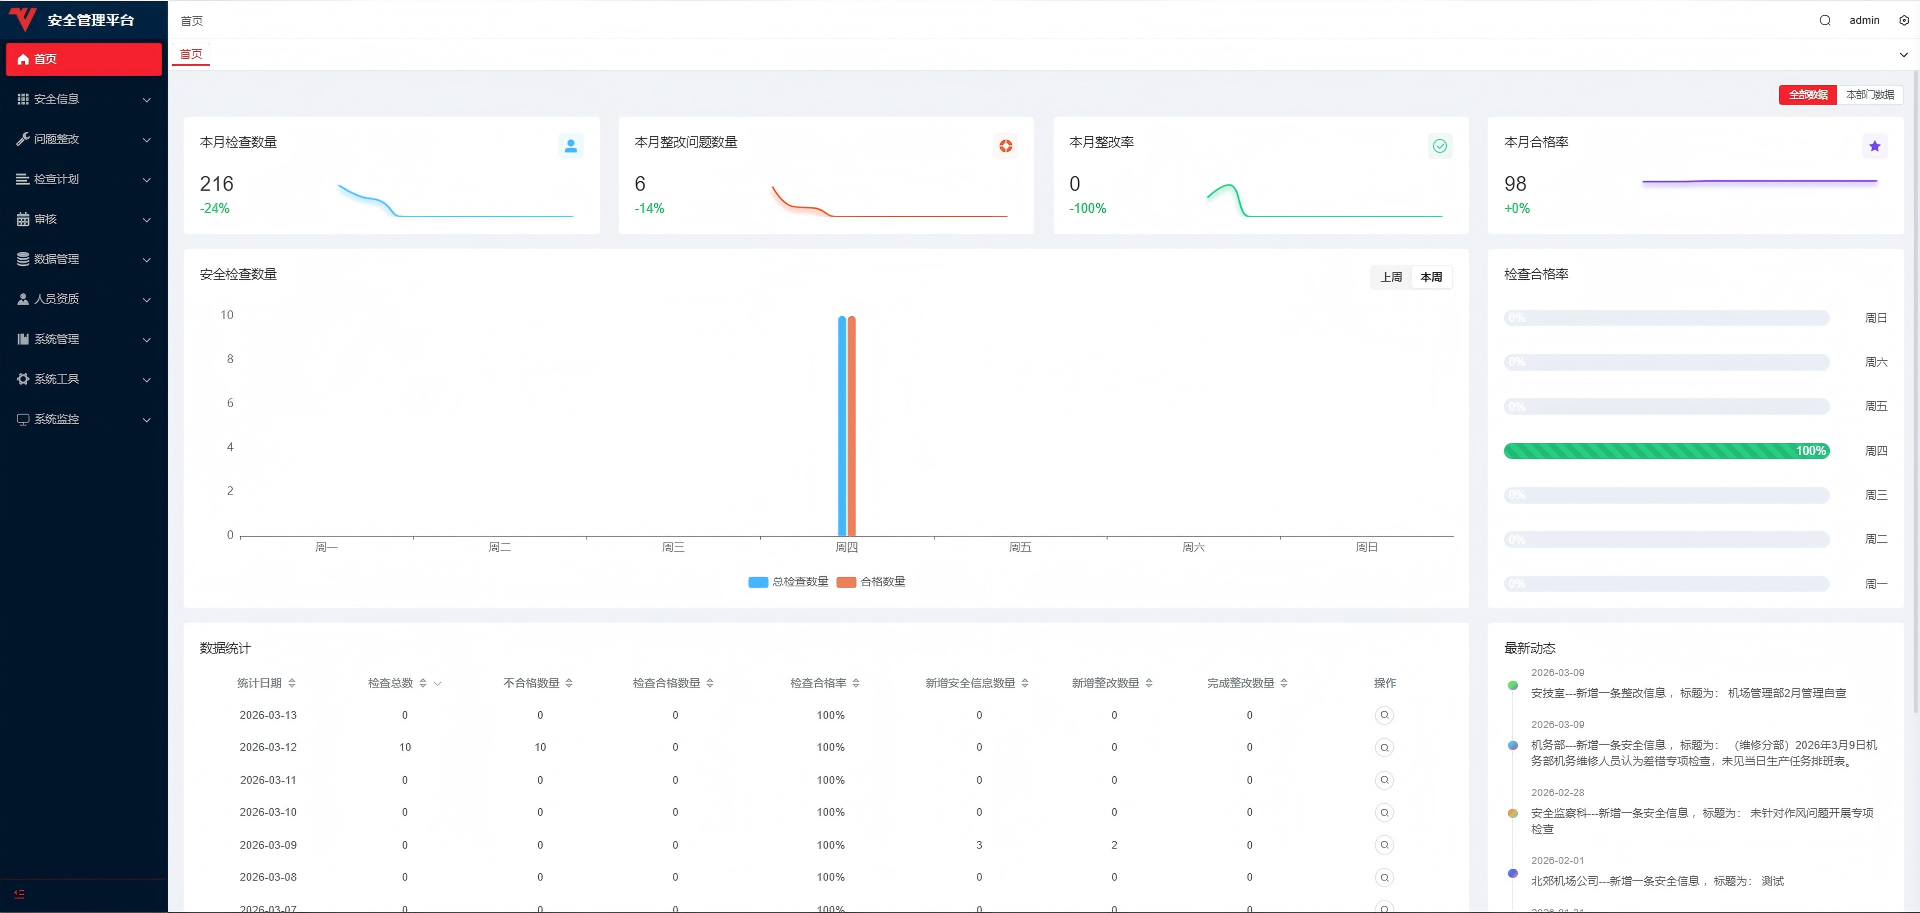Click the lifebuoy icon on 本月整改问题数量 card
The width and height of the screenshot is (1920, 913).
(x=1005, y=146)
